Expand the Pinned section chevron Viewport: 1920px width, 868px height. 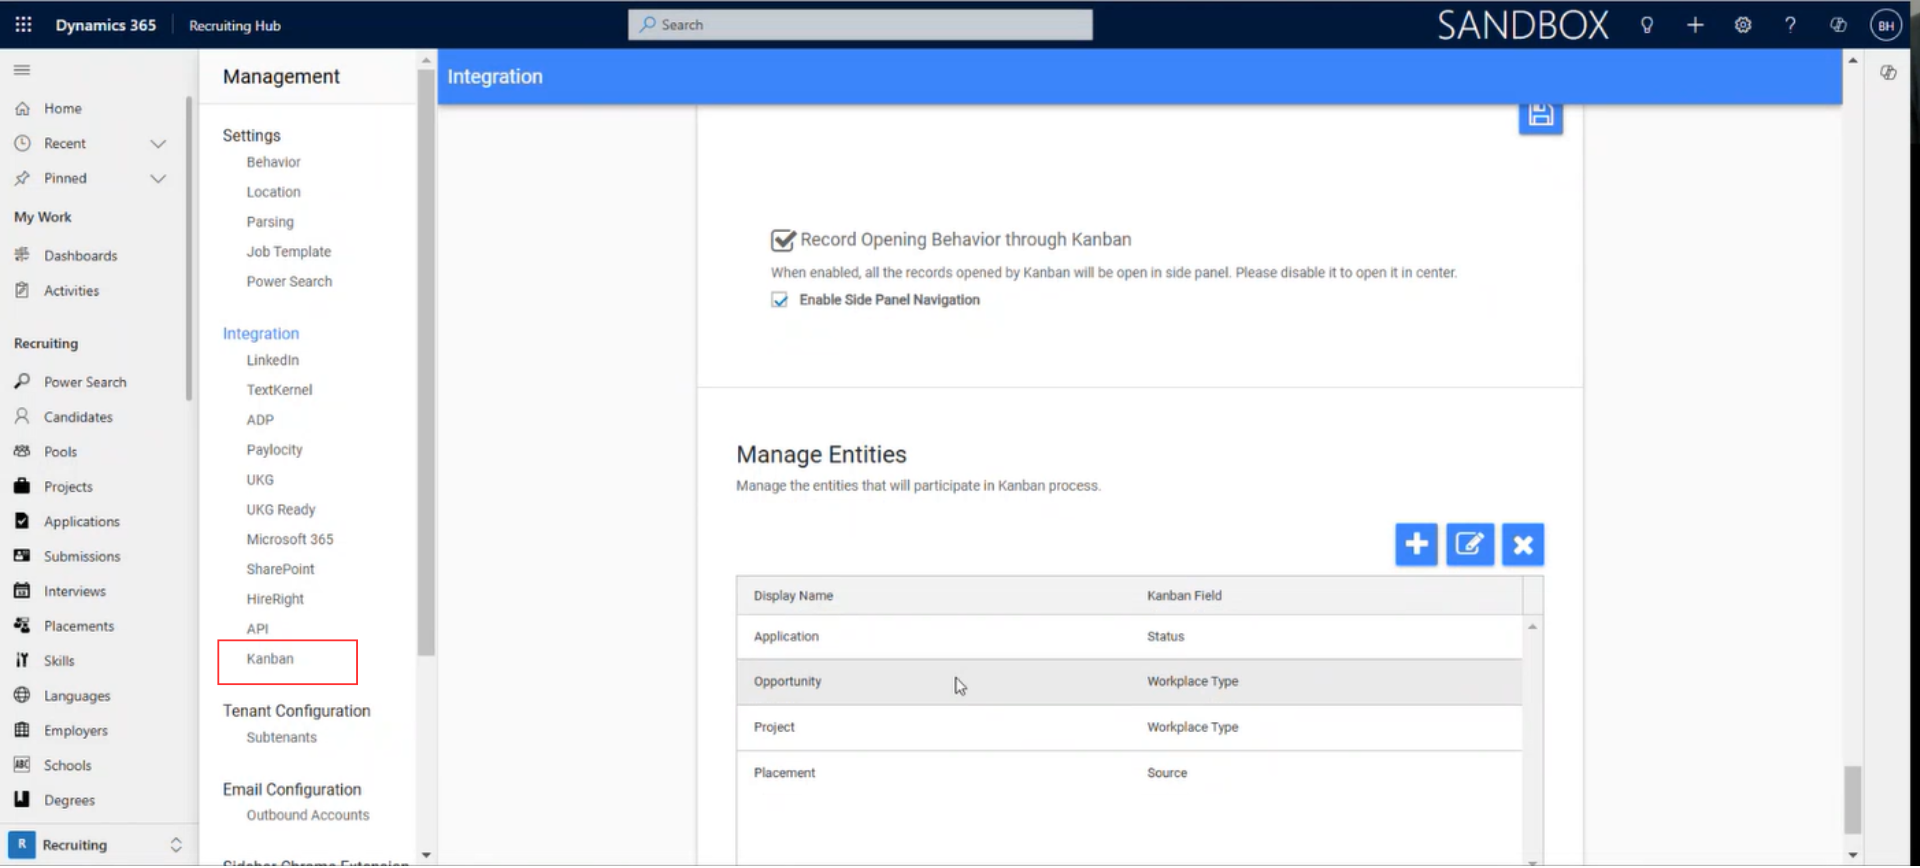[x=158, y=179]
